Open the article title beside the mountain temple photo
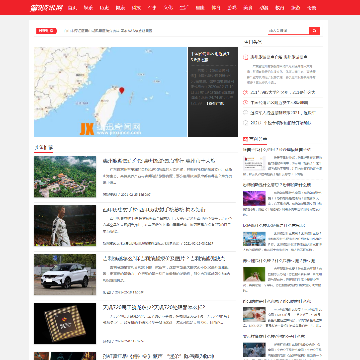This screenshot has width=360, height=360. point(159,161)
